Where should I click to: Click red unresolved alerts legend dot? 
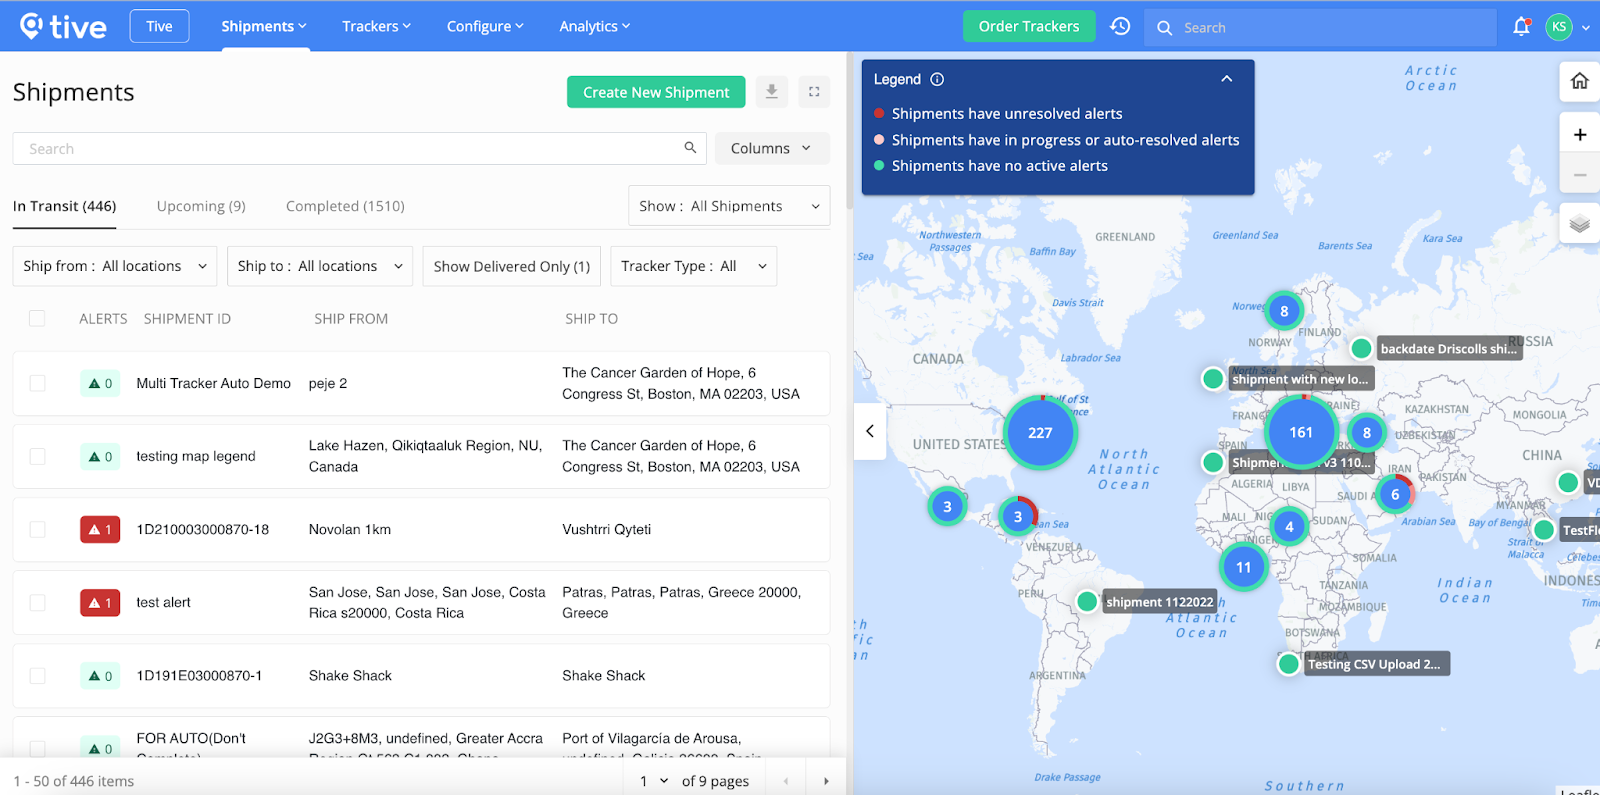[x=879, y=113]
